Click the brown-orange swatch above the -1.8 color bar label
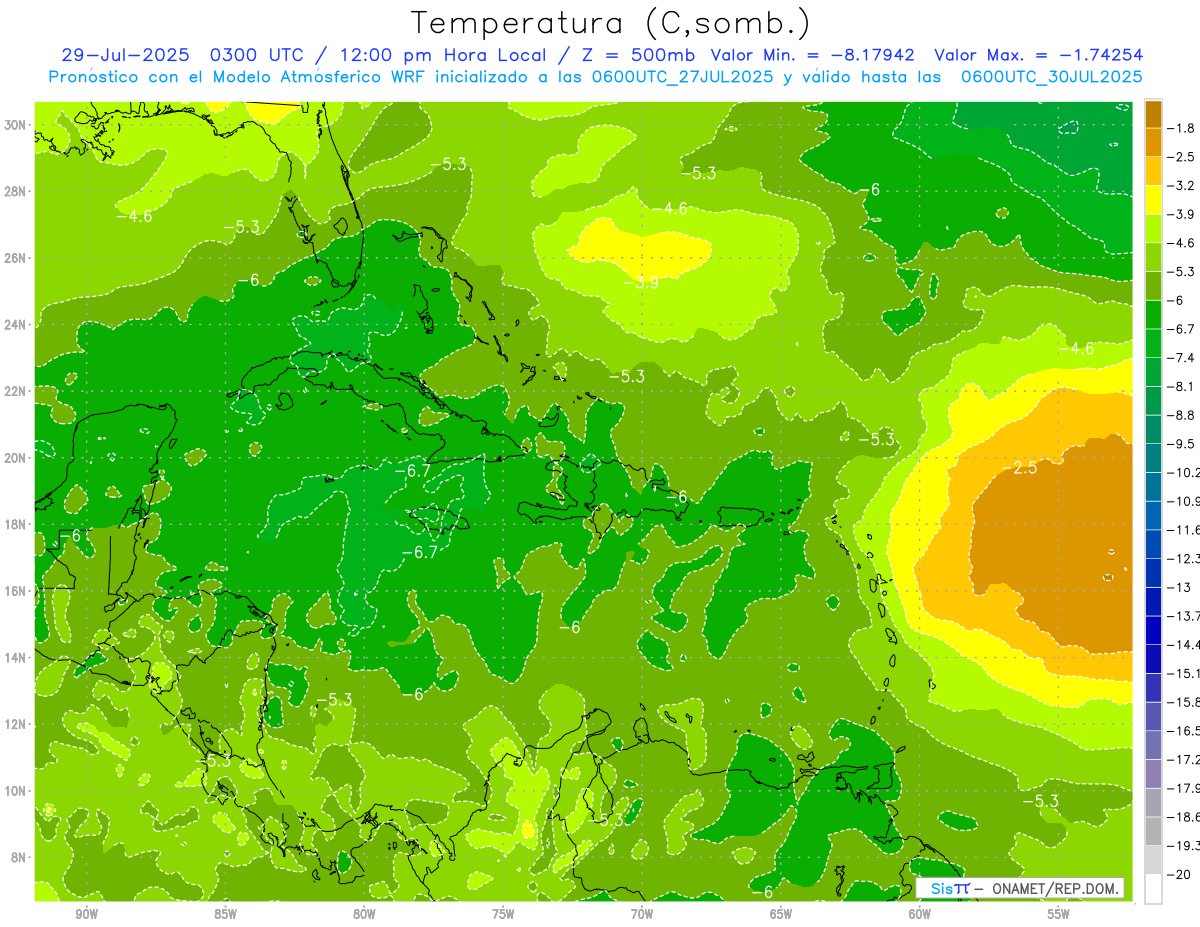Image resolution: width=1200 pixels, height=927 pixels. point(1153,114)
